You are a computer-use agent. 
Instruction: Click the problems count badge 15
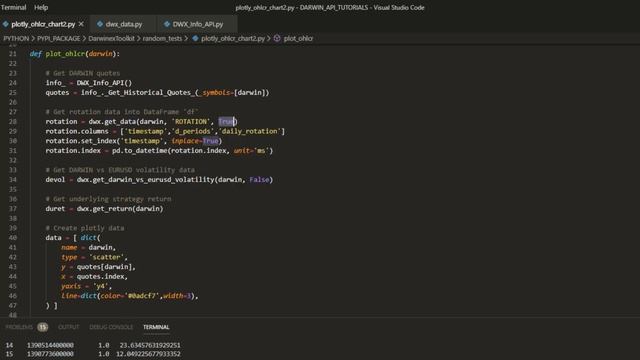[42, 327]
